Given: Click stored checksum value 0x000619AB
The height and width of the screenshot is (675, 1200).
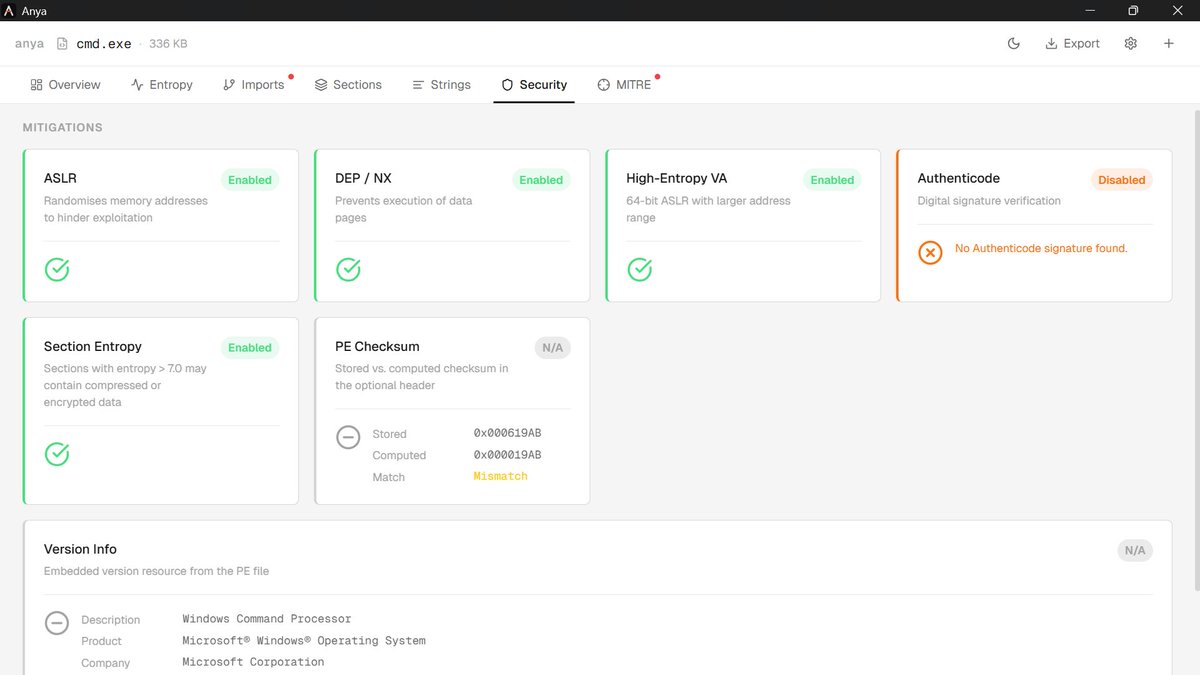Looking at the screenshot, I should click(x=507, y=433).
